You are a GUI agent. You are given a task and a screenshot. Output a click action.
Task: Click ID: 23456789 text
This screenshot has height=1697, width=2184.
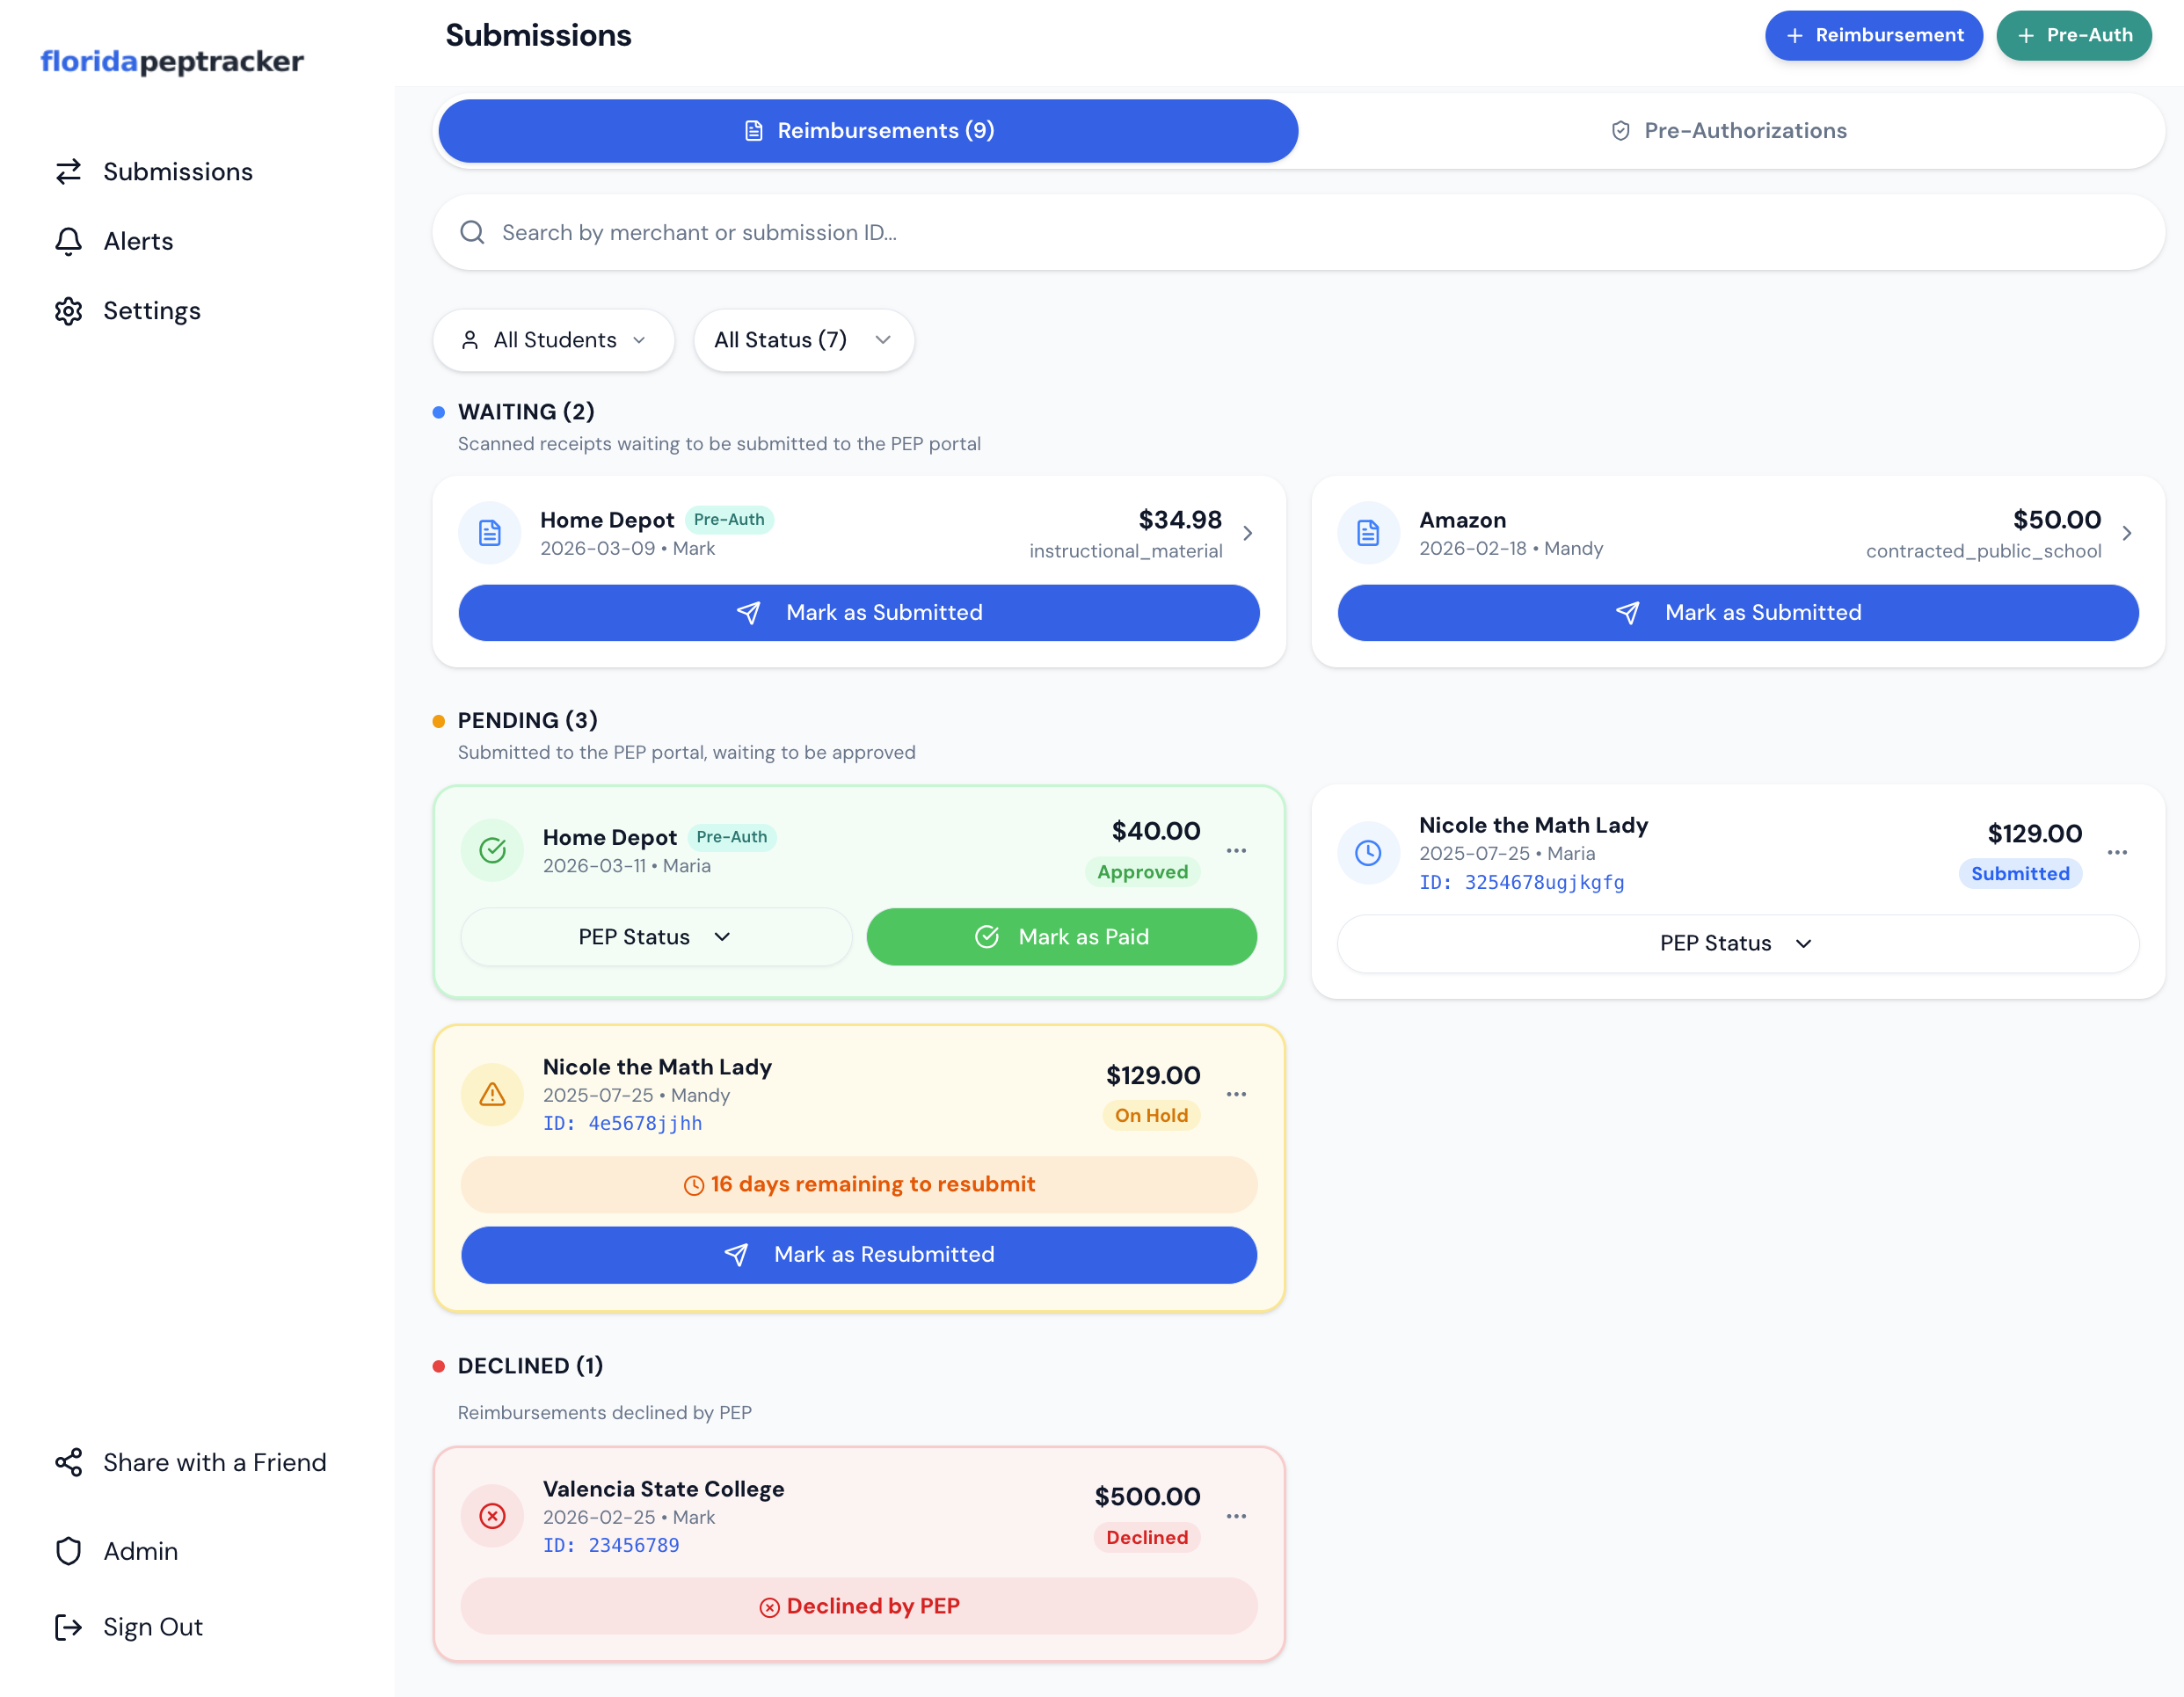pos(611,1545)
